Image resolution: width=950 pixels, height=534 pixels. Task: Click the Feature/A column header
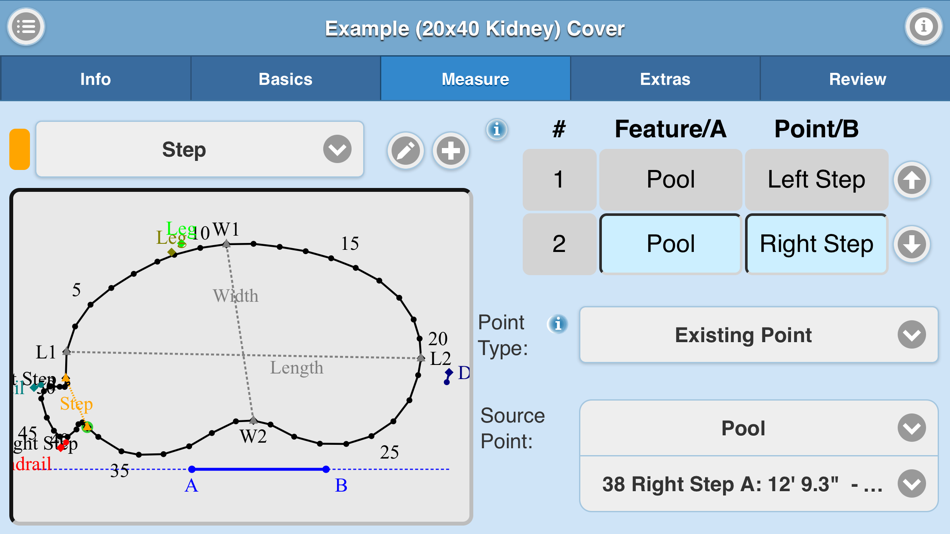coord(670,129)
